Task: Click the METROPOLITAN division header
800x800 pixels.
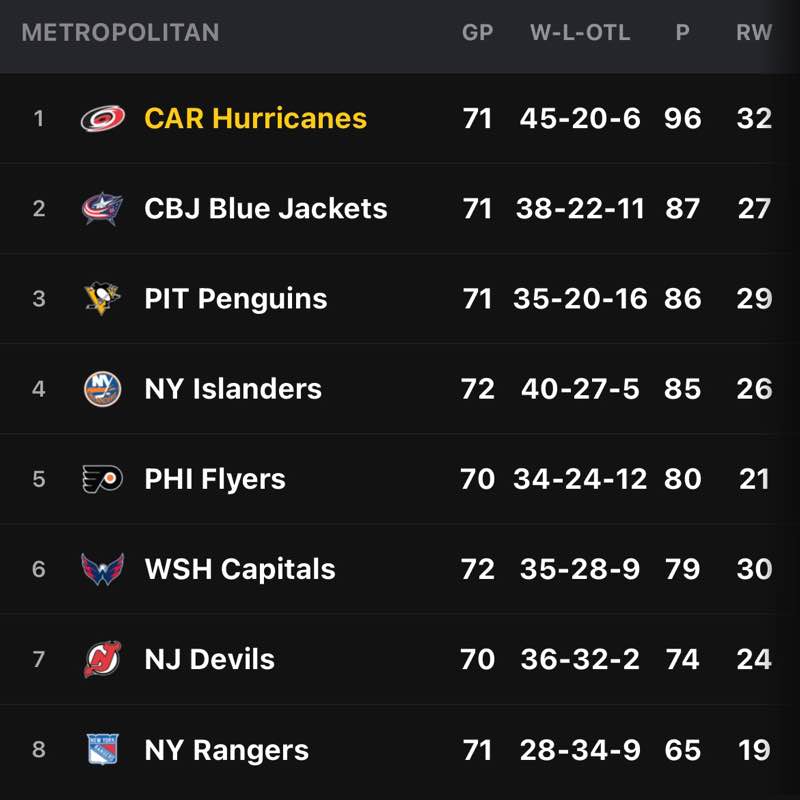Action: coord(120,32)
